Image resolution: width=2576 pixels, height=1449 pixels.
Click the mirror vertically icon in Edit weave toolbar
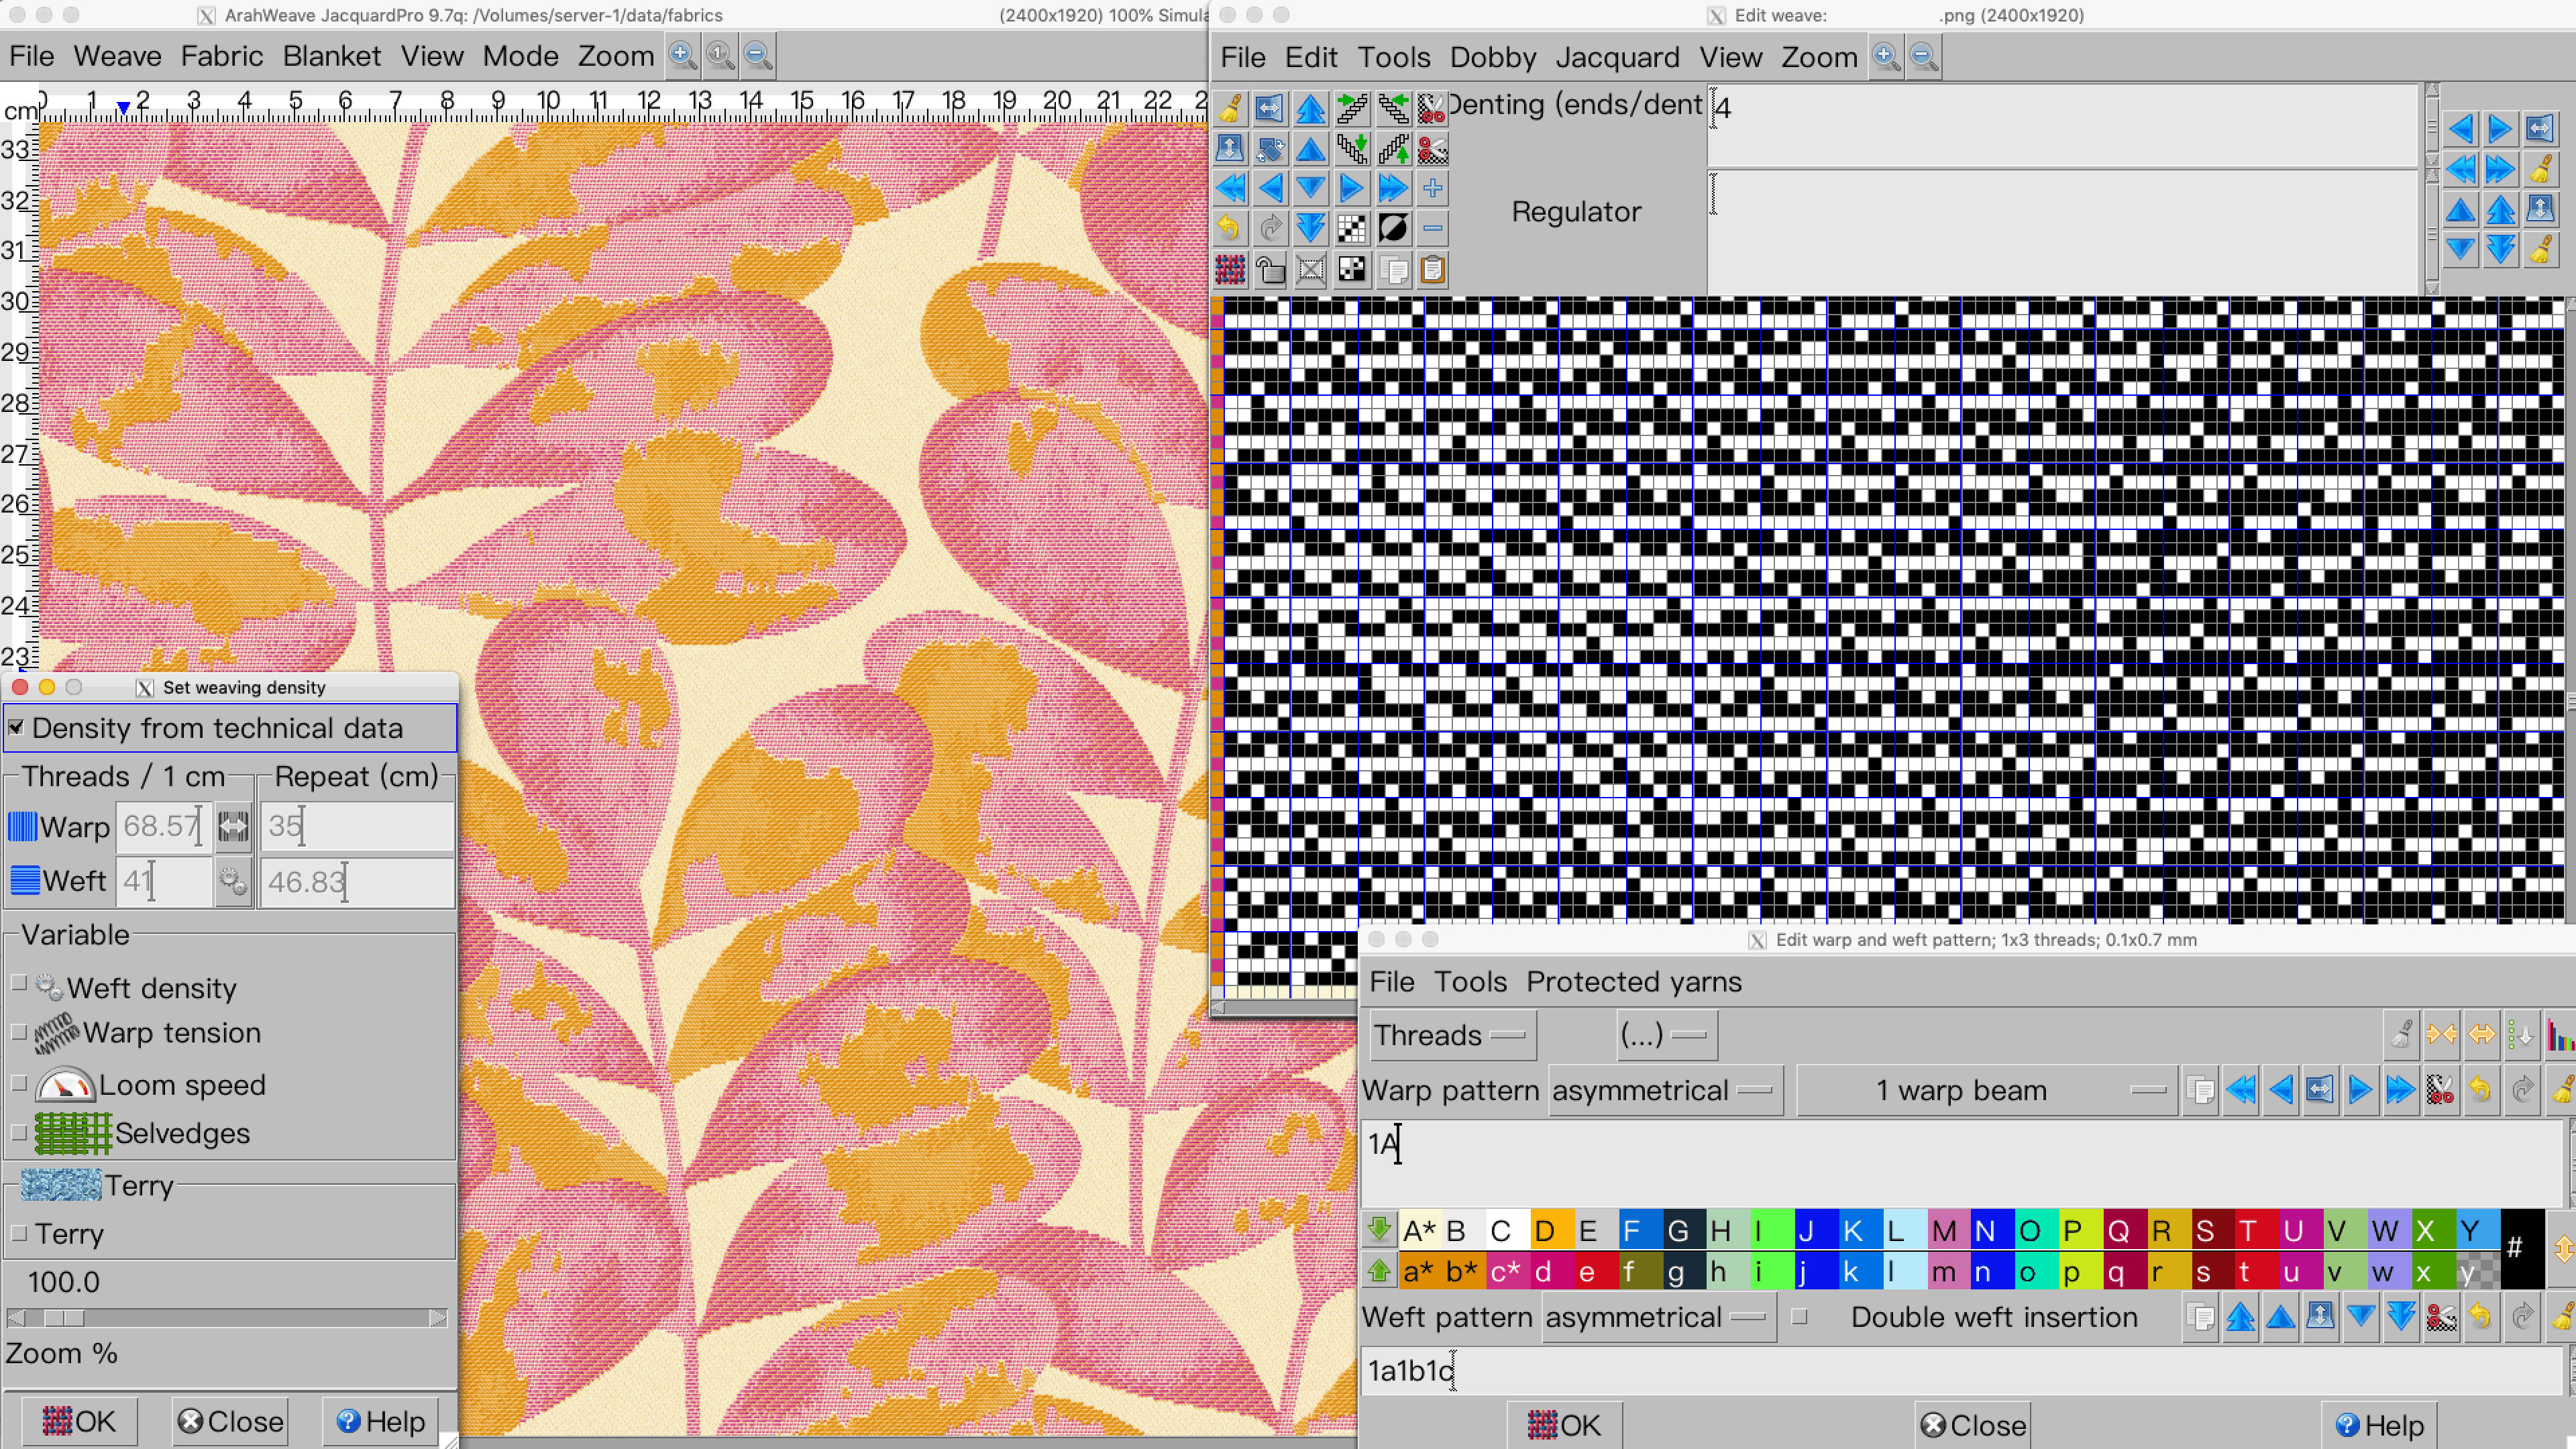click(x=1230, y=149)
